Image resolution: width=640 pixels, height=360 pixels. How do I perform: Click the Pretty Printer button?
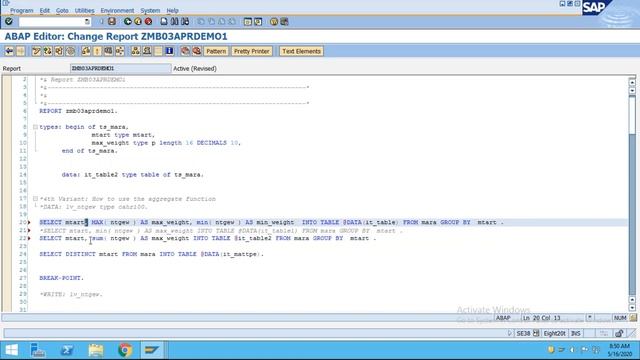(x=251, y=51)
